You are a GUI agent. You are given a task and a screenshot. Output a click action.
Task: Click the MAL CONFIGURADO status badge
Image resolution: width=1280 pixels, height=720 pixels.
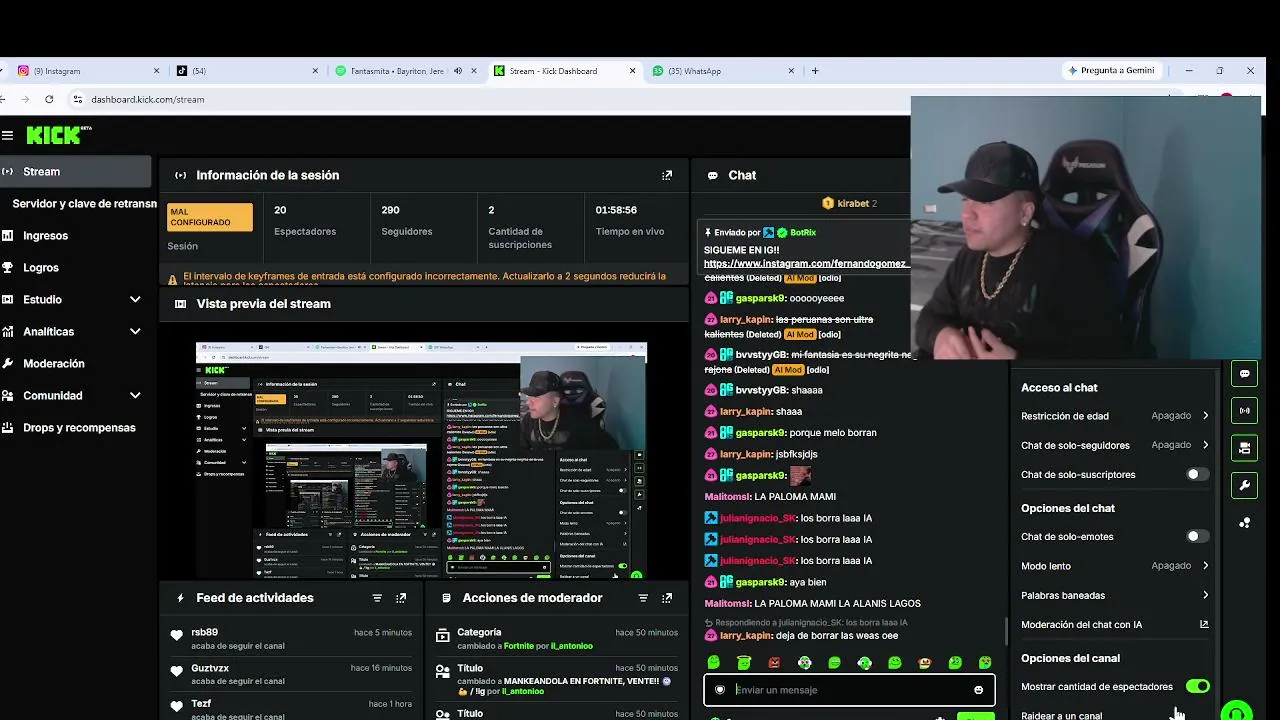click(210, 217)
